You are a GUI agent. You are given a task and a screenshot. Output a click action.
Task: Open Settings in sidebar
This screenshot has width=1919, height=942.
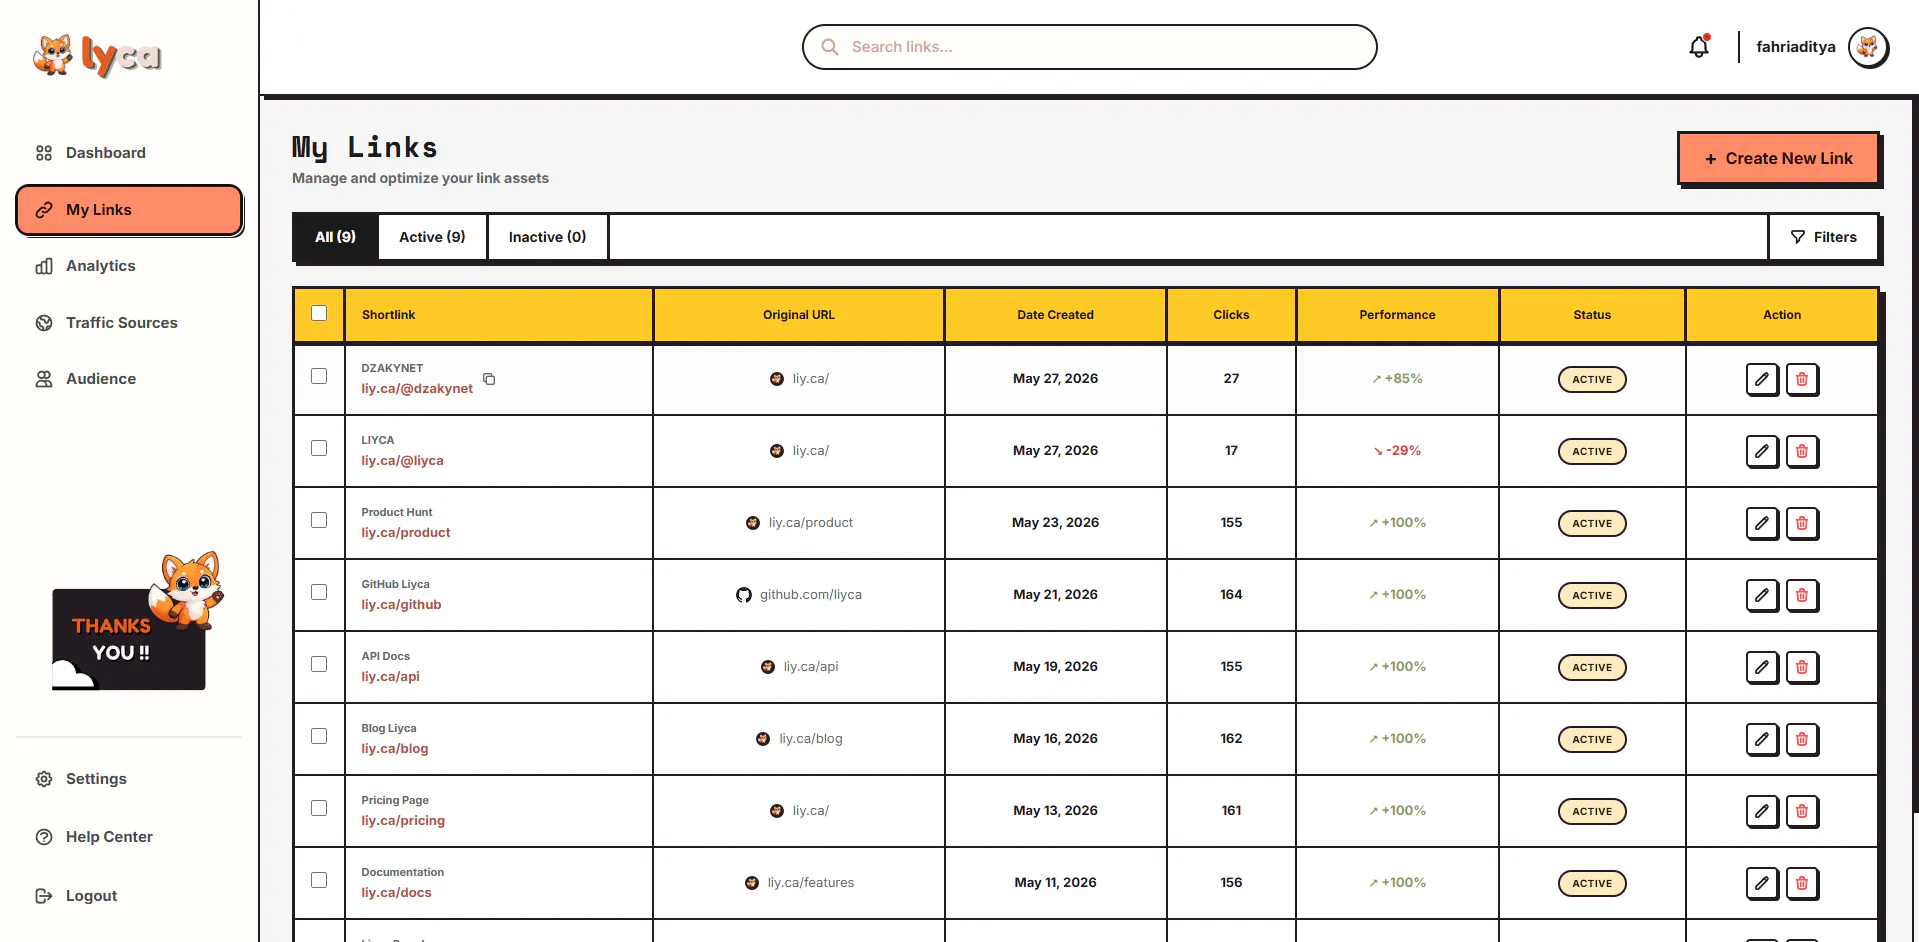(x=129, y=779)
